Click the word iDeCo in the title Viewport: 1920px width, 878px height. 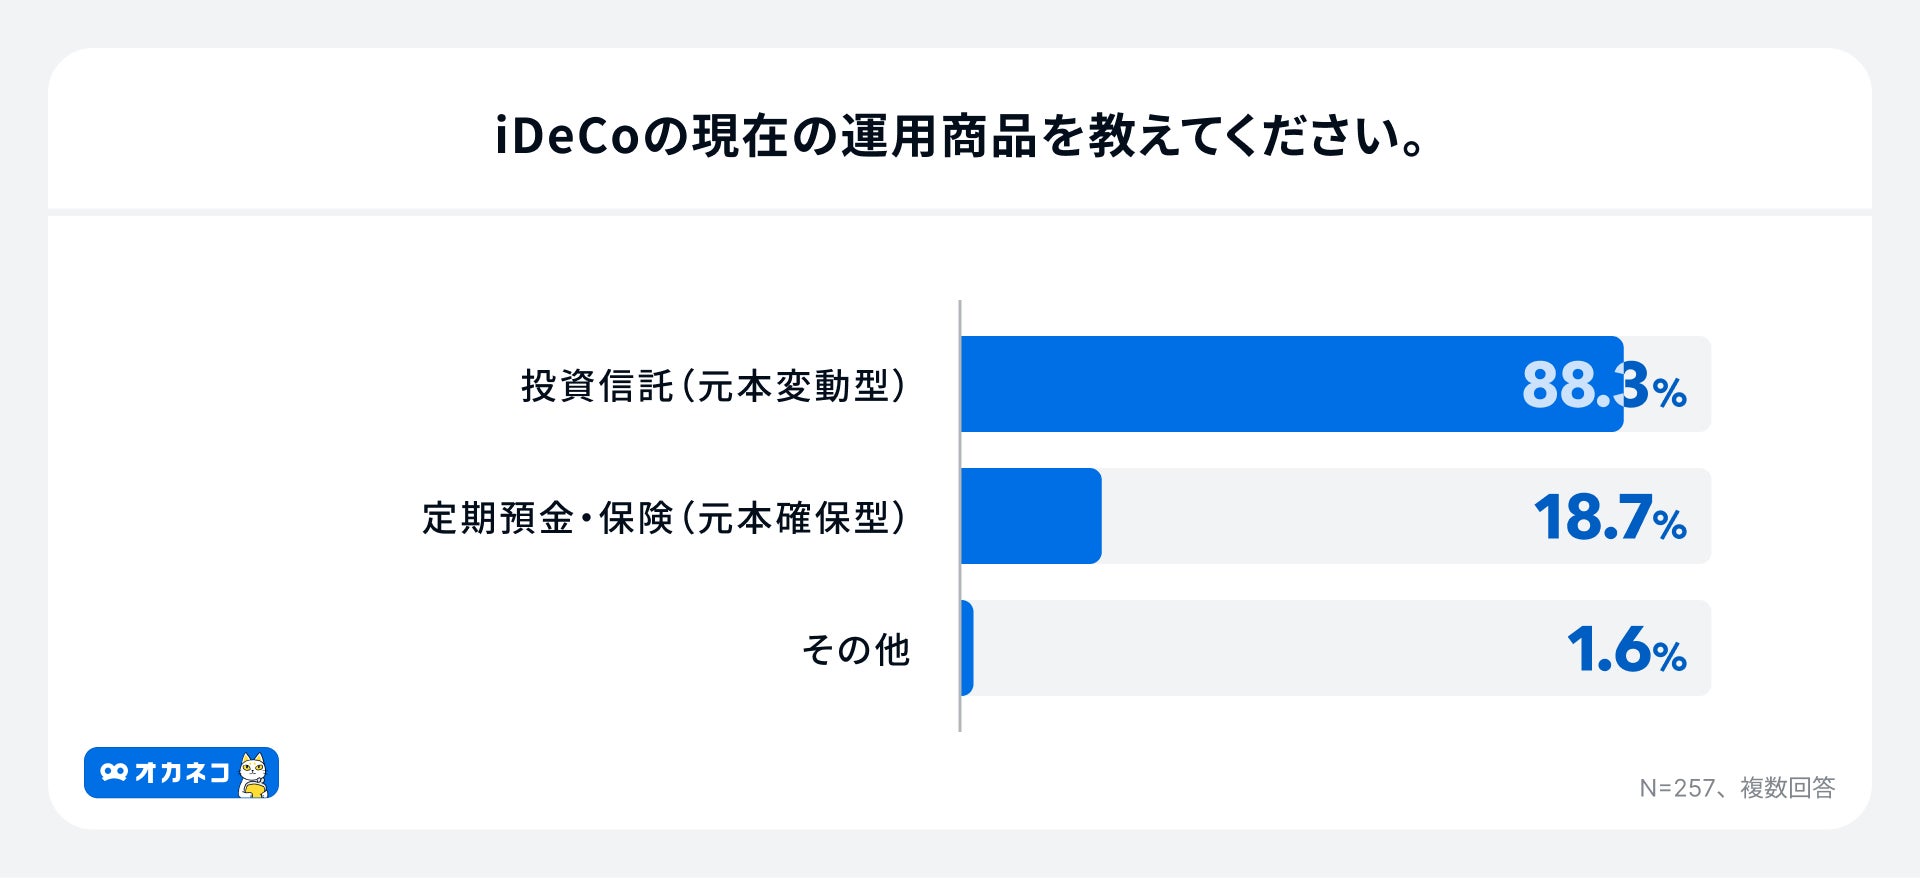tap(567, 137)
